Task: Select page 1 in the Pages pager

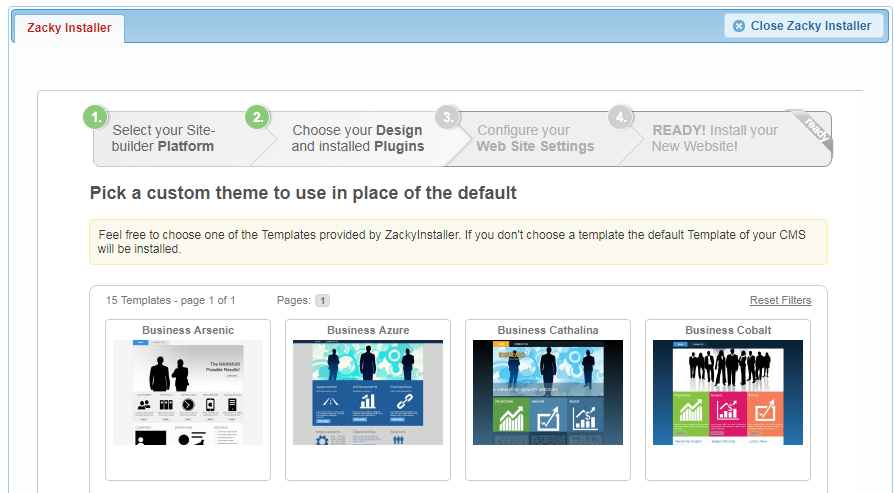Action: pos(322,300)
